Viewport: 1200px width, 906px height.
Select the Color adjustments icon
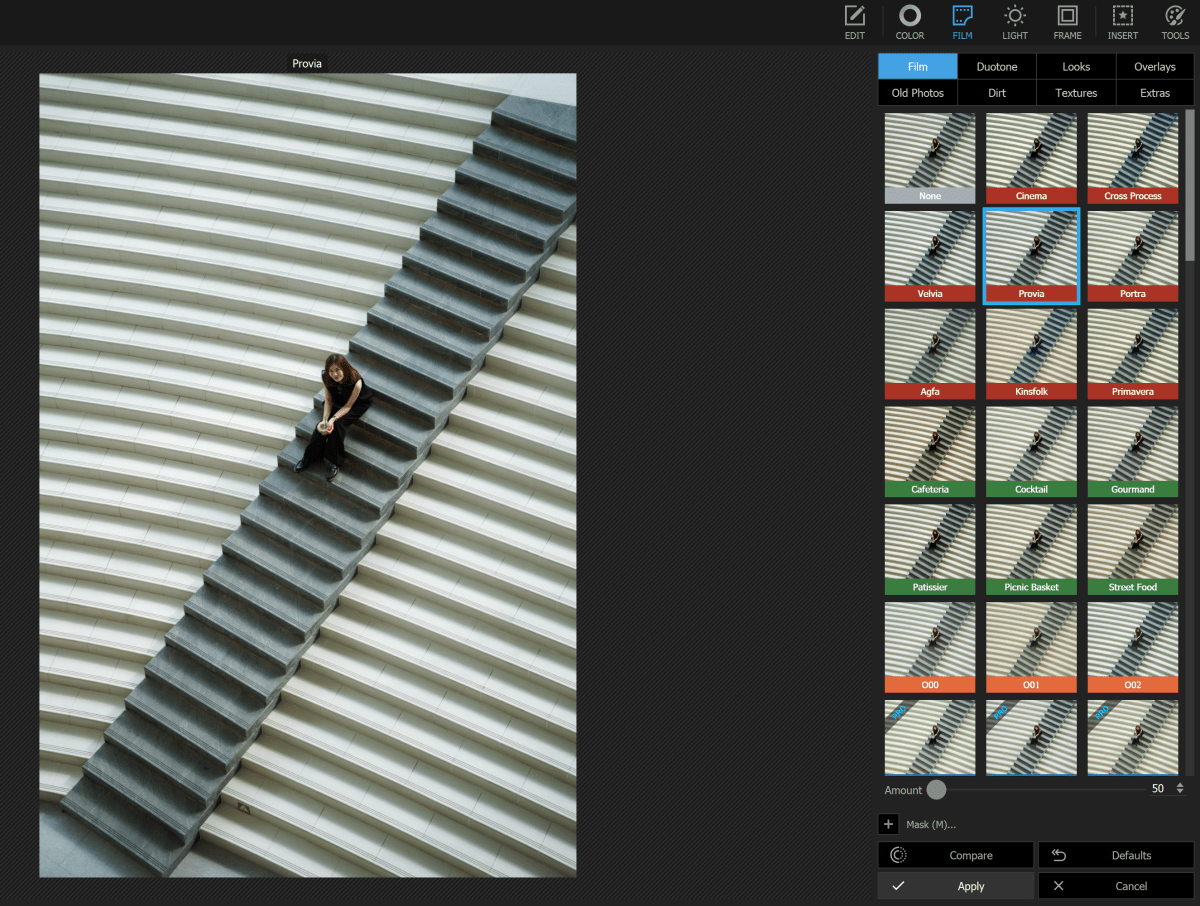point(909,22)
